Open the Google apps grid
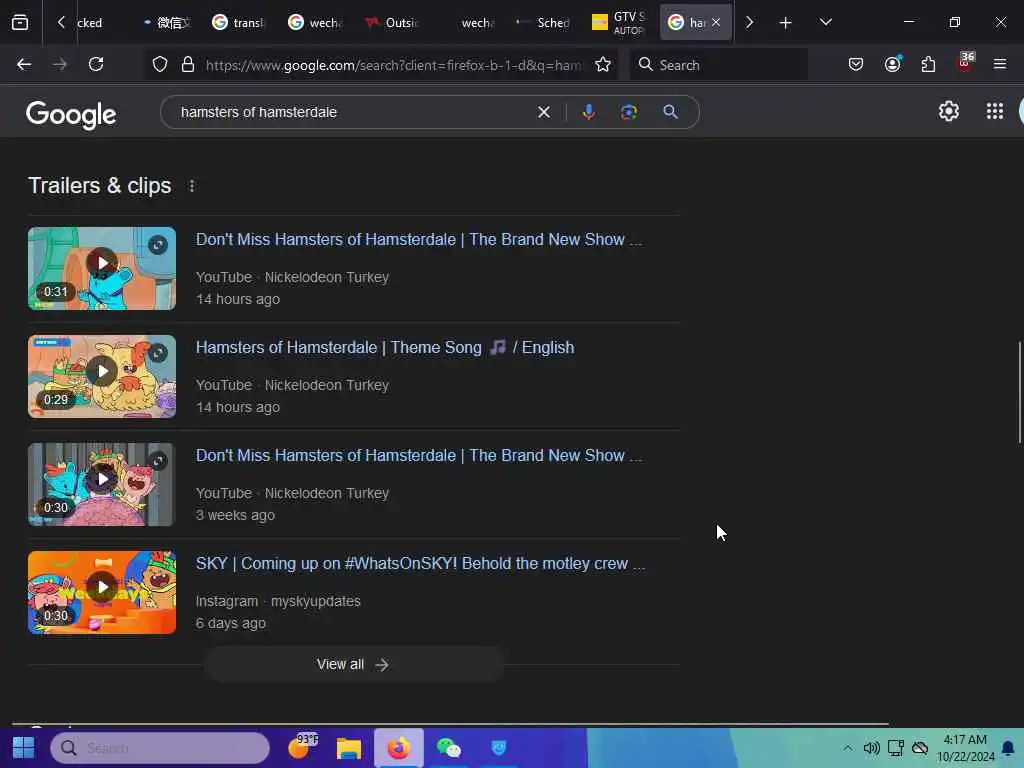This screenshot has height=768, width=1024. [x=995, y=112]
